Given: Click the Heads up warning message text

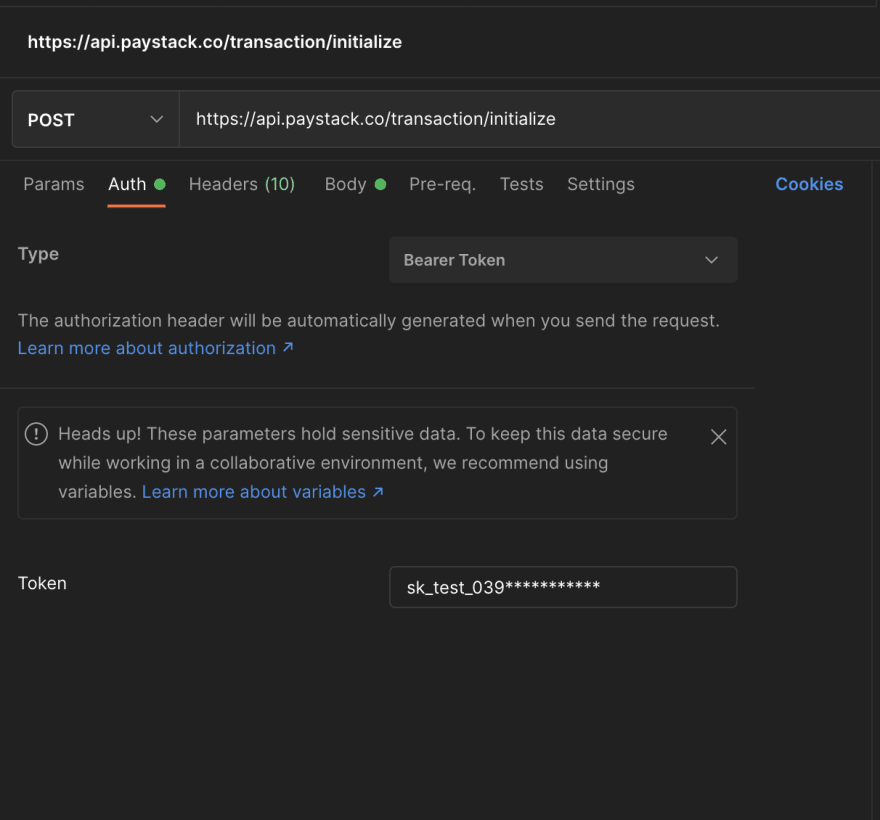Looking at the screenshot, I should pos(363,462).
